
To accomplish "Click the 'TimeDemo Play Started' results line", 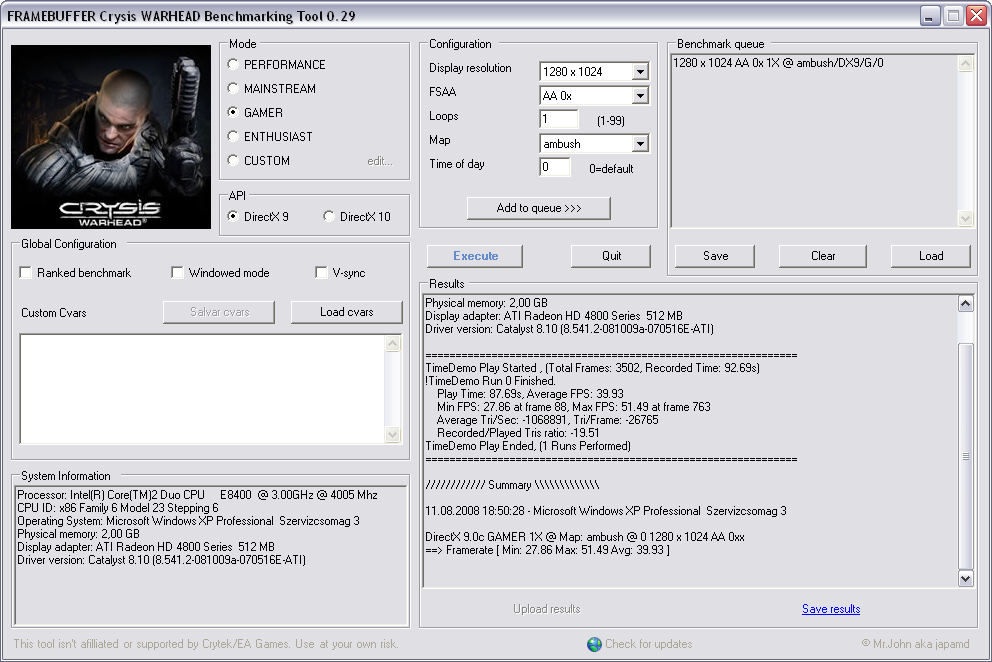I will [593, 368].
